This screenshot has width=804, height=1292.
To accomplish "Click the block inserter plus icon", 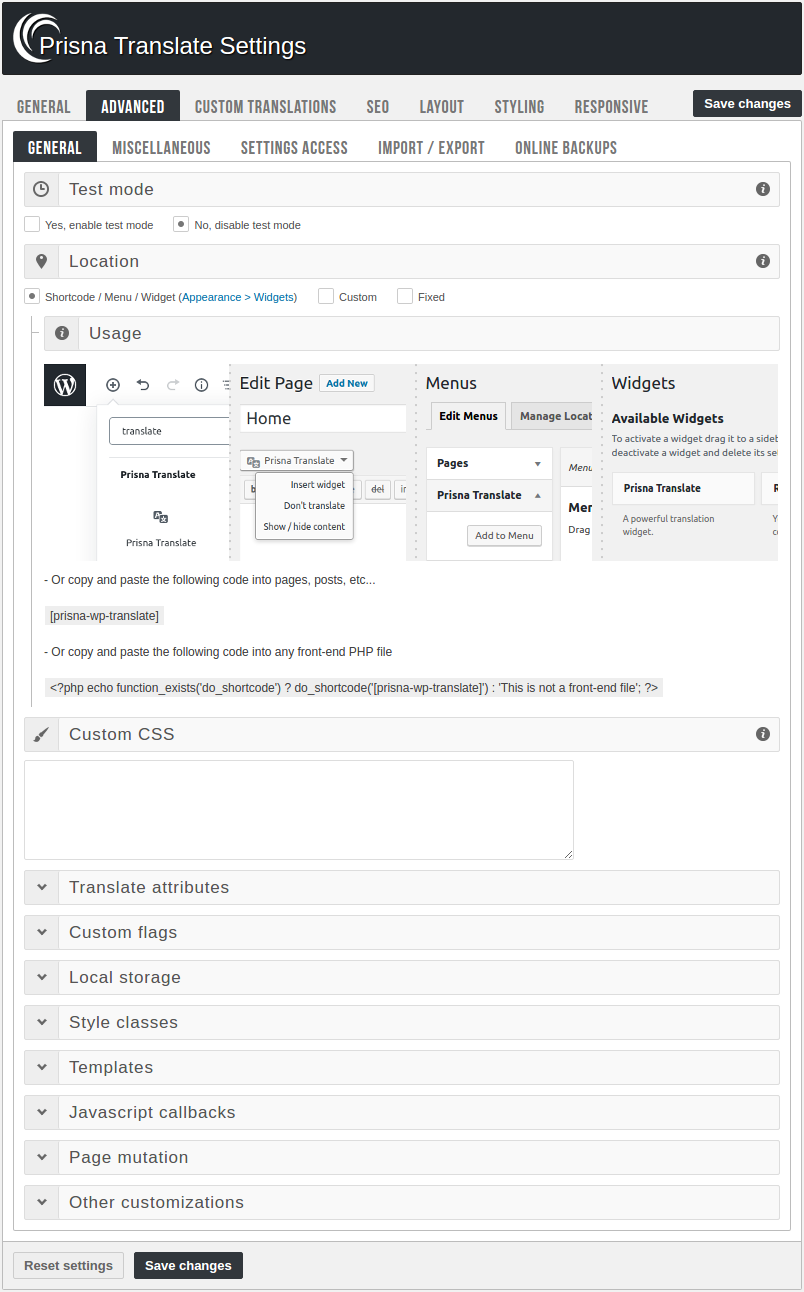I will [x=113, y=384].
